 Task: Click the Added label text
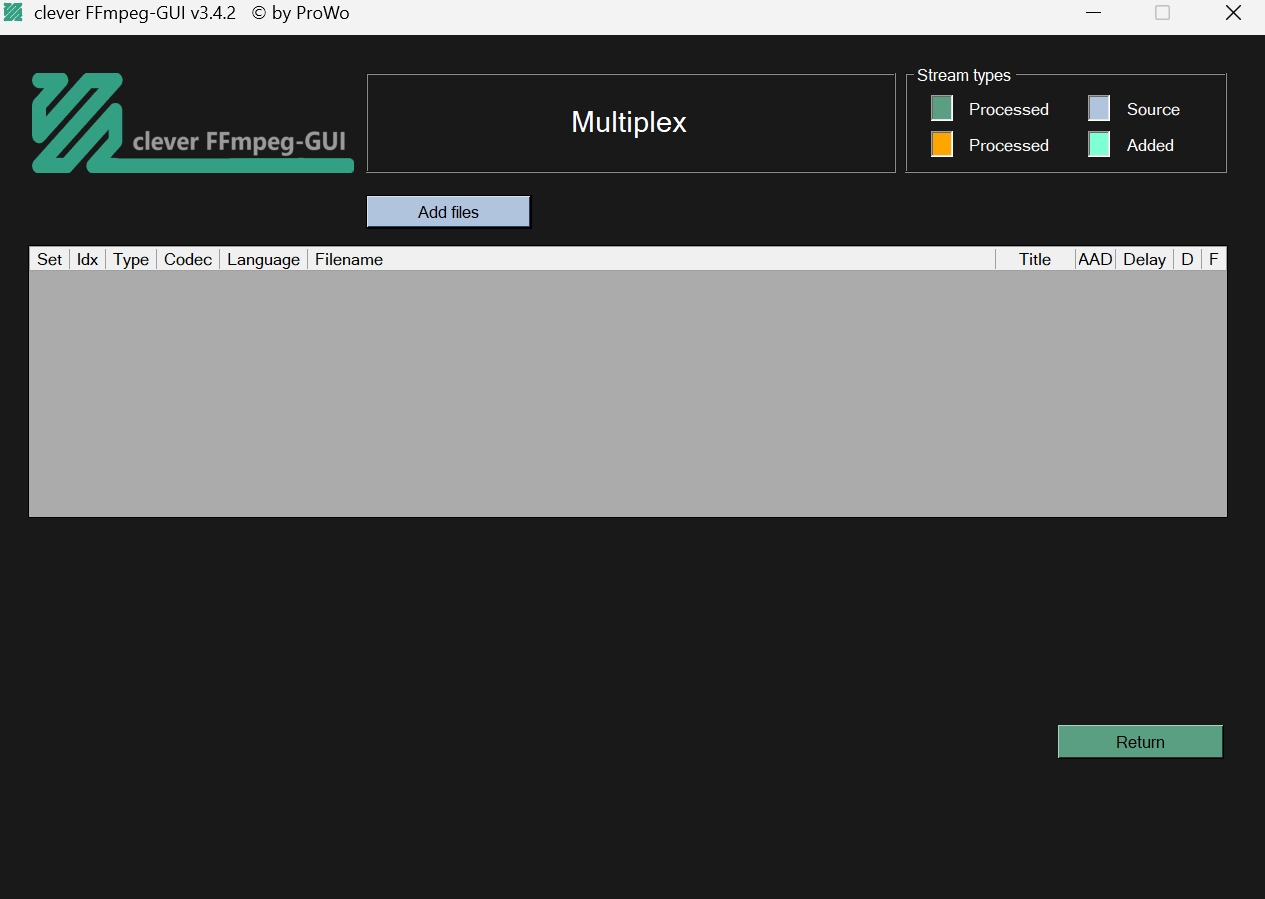pos(1150,145)
